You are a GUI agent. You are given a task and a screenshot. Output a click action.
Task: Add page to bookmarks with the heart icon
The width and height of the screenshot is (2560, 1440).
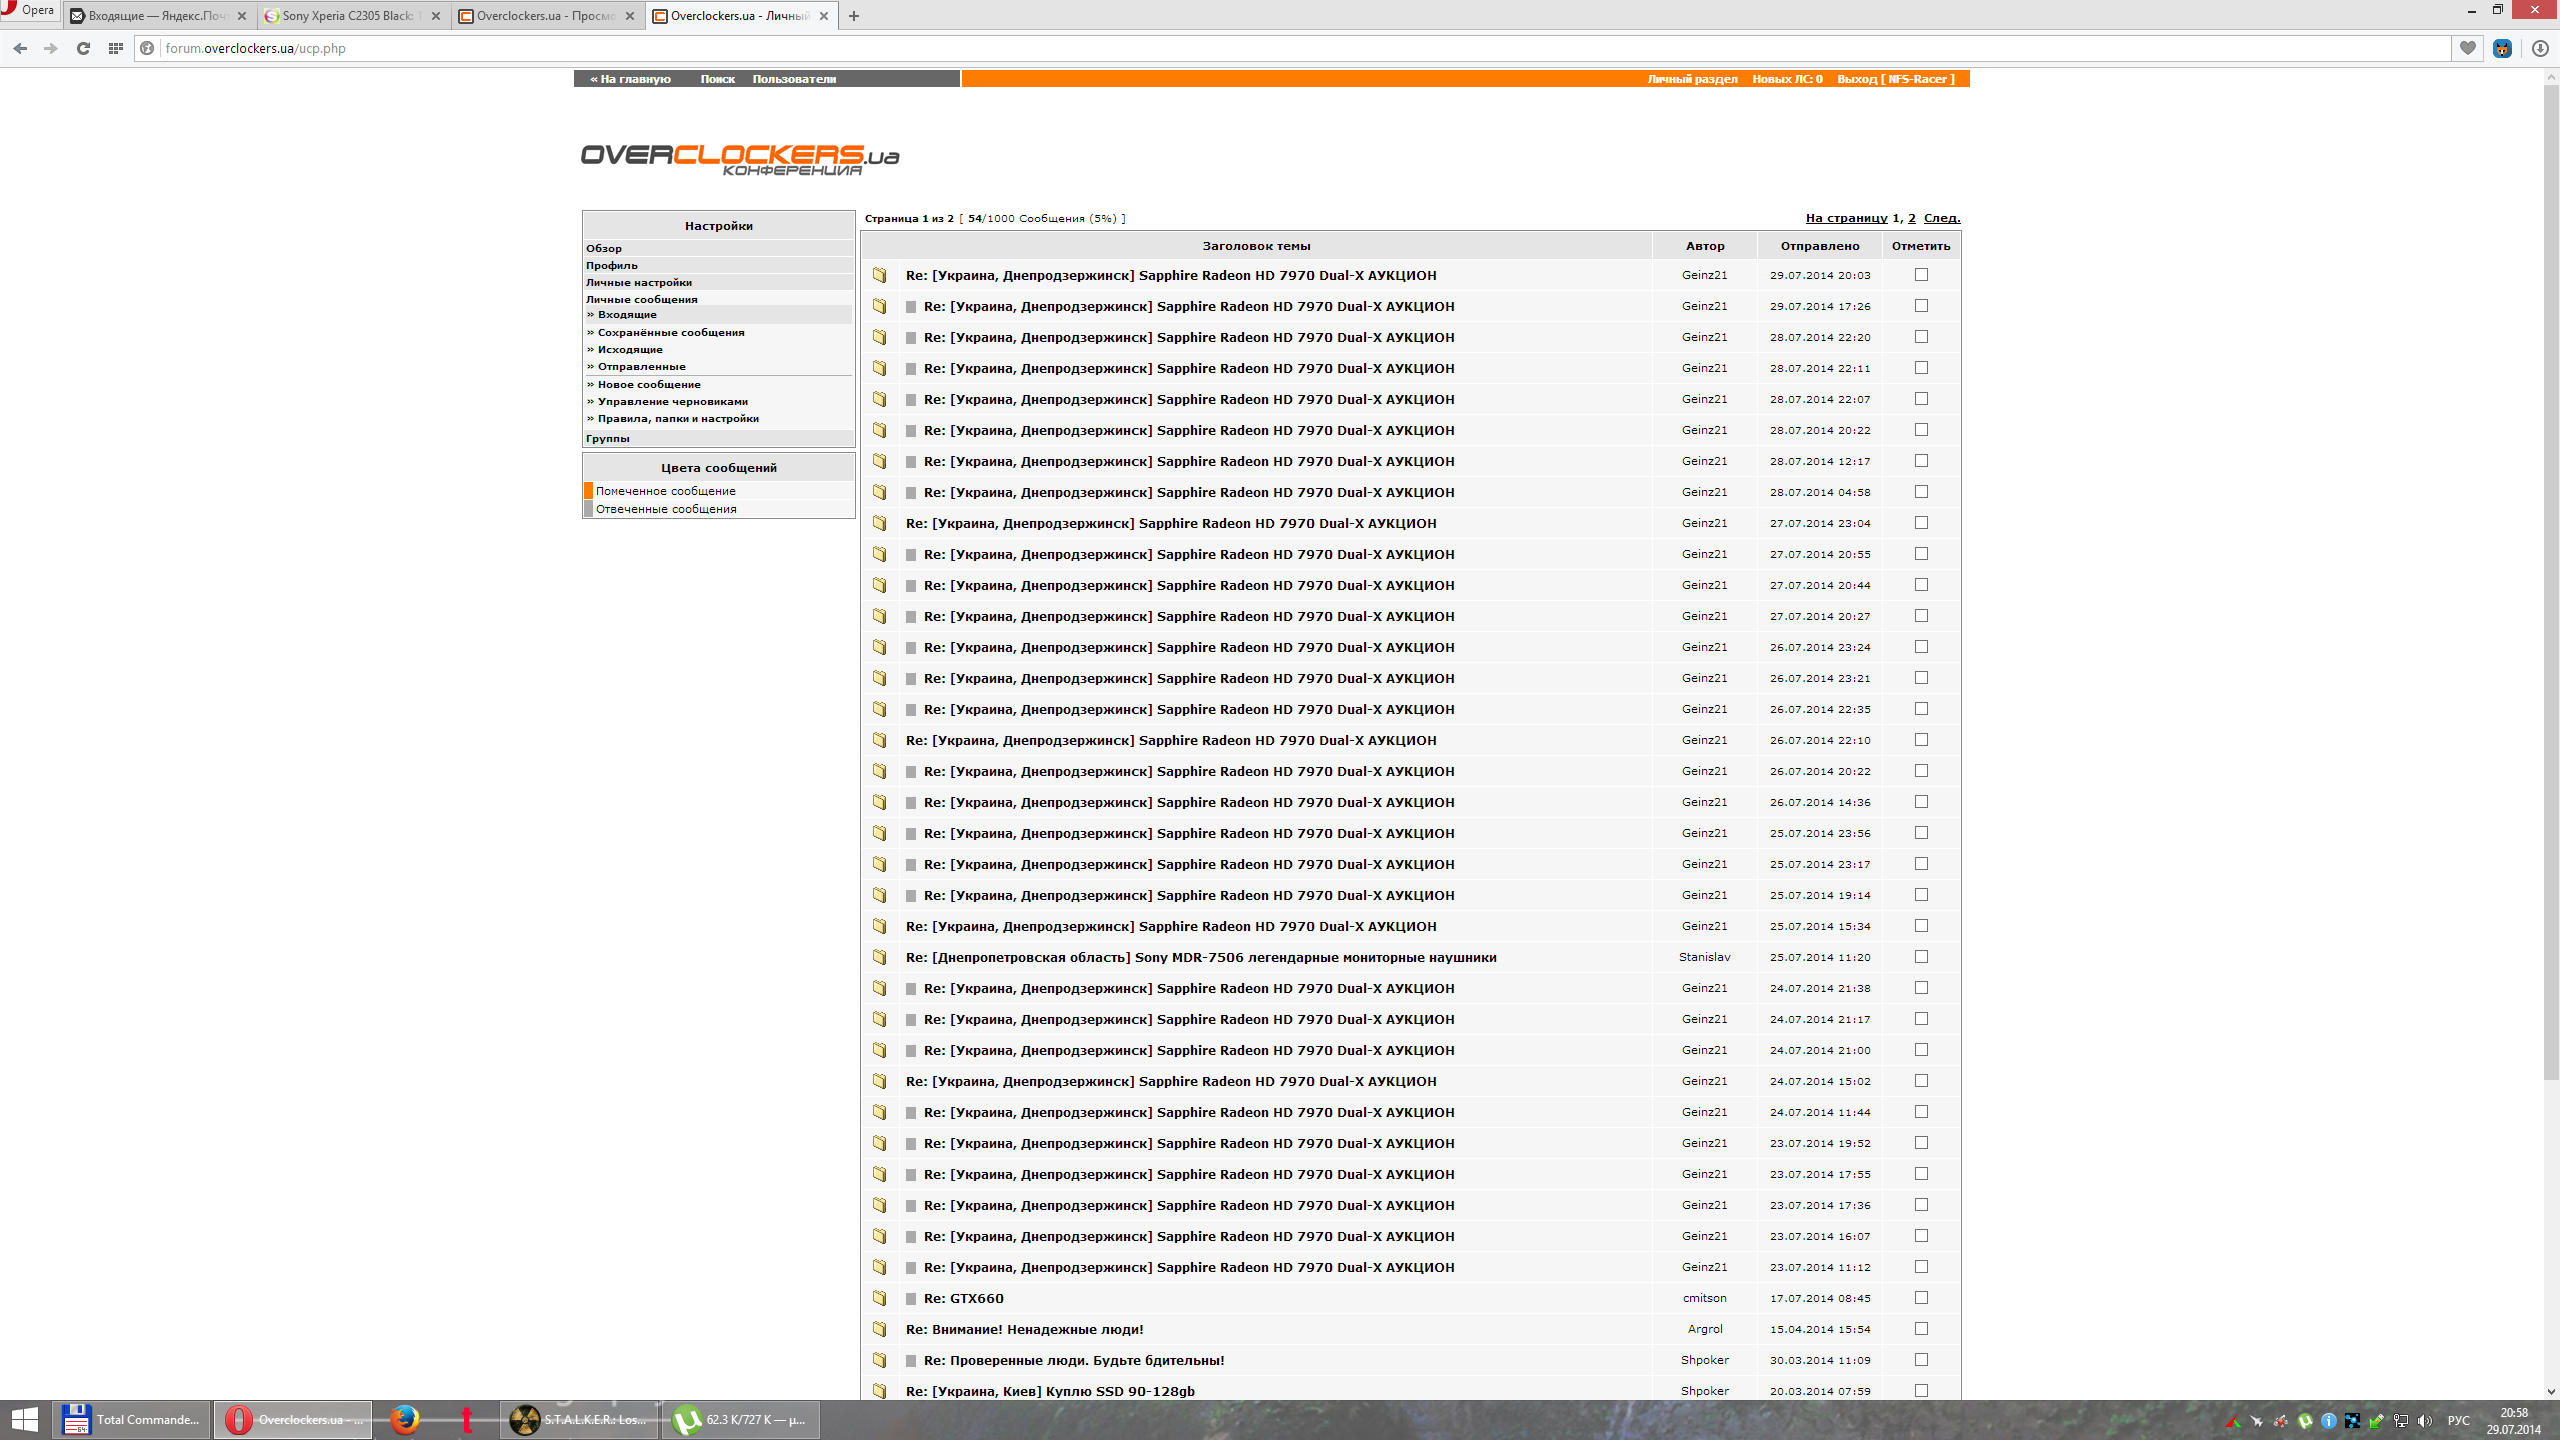coord(2468,48)
